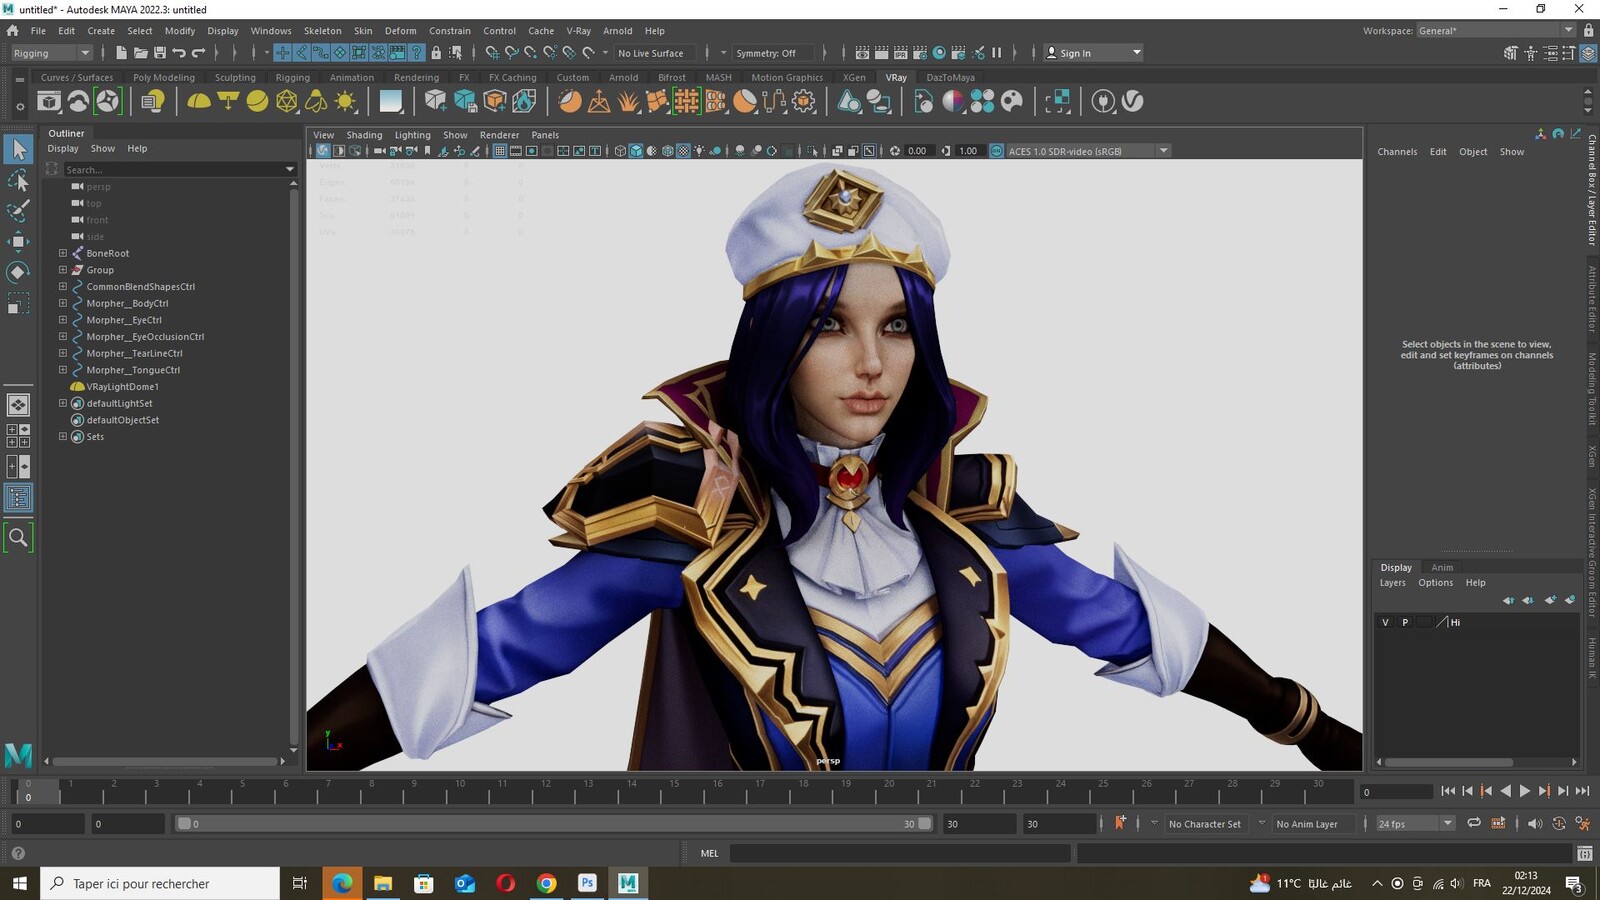The image size is (1600, 900).
Task: Click the Set bookmark icon on range slider
Action: coord(1120,823)
